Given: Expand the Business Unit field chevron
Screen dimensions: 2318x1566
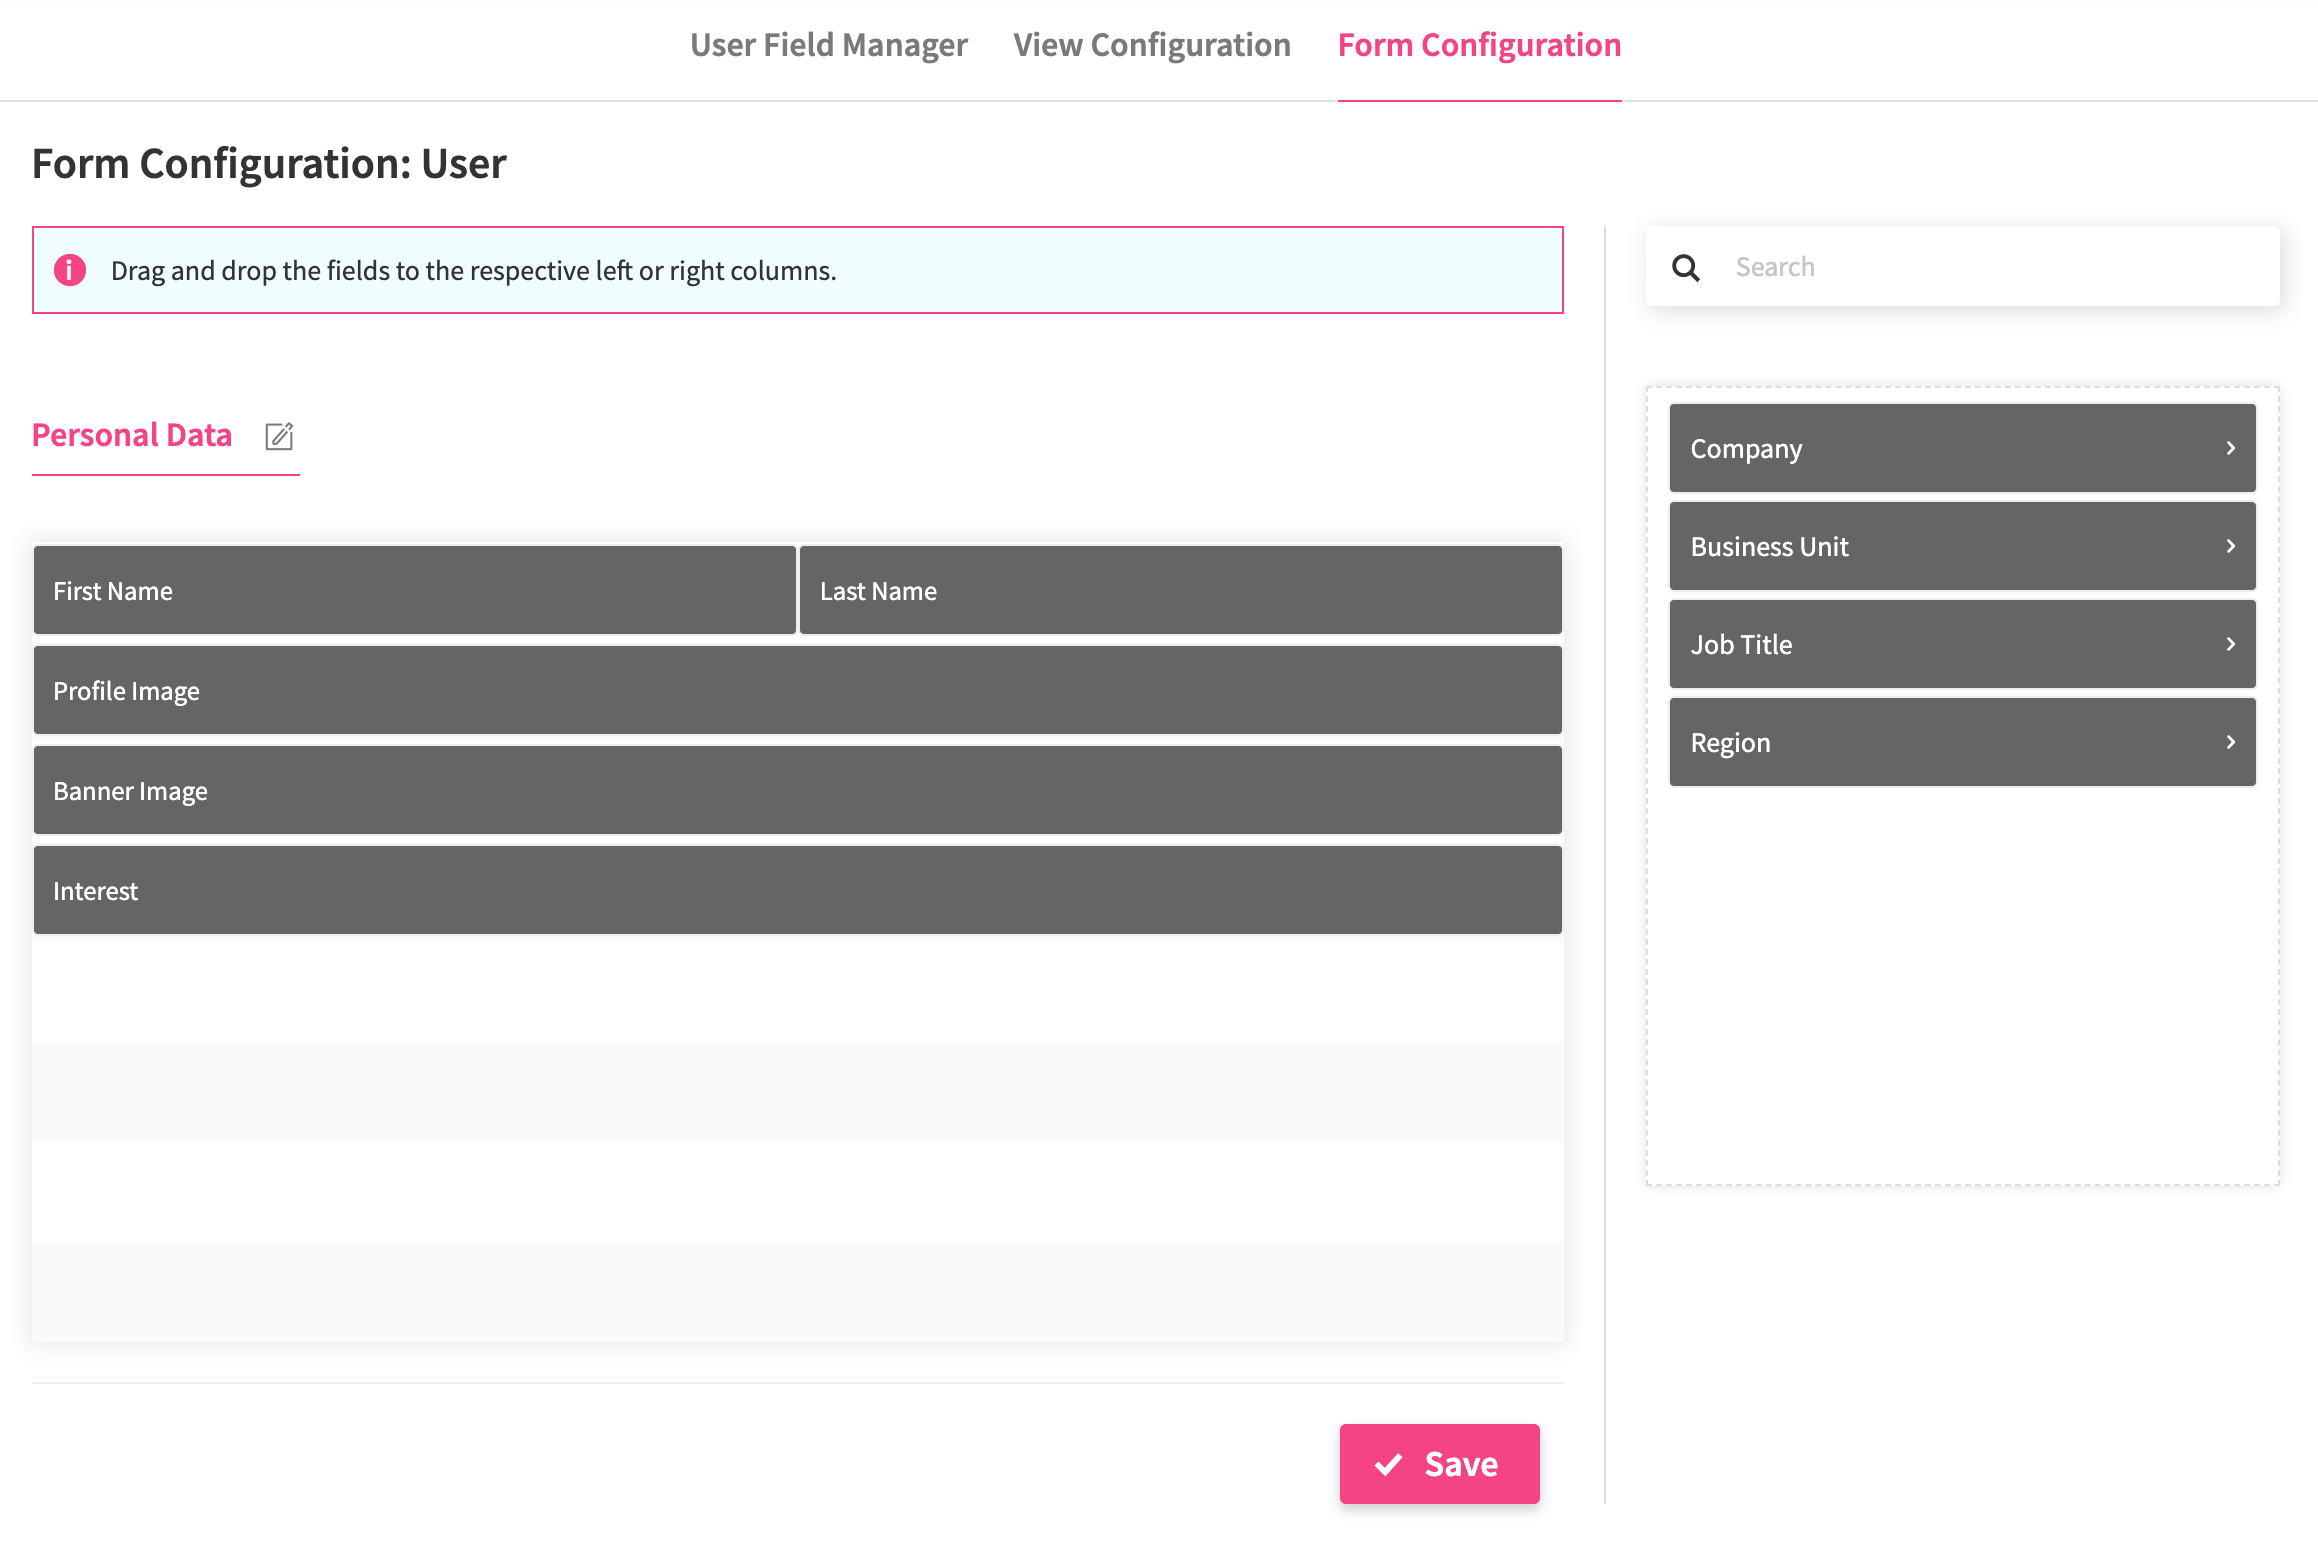Looking at the screenshot, I should [2230, 546].
